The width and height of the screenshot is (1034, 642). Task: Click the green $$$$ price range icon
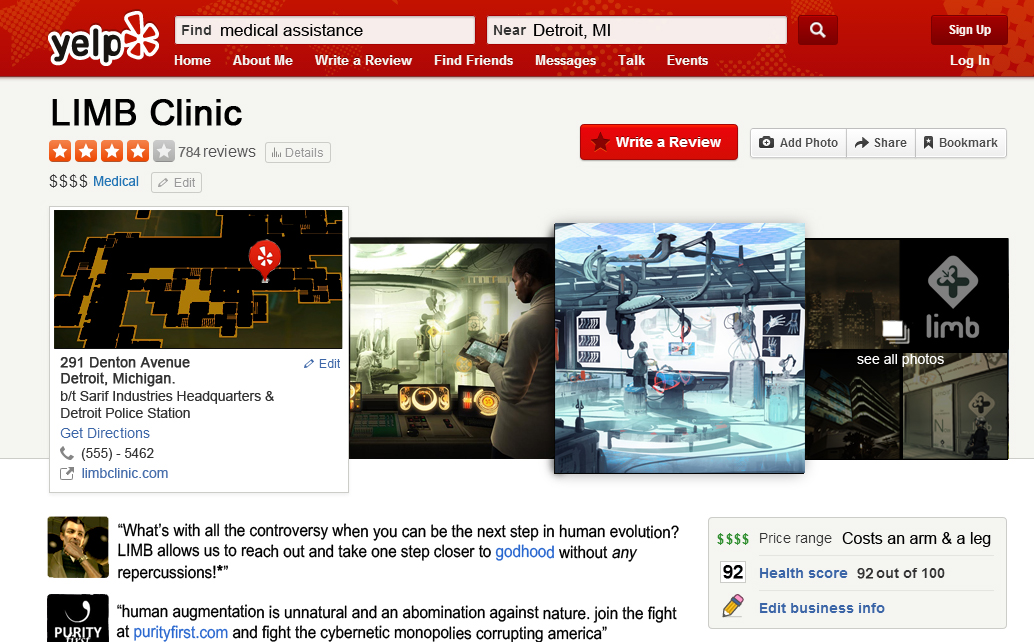click(x=733, y=539)
